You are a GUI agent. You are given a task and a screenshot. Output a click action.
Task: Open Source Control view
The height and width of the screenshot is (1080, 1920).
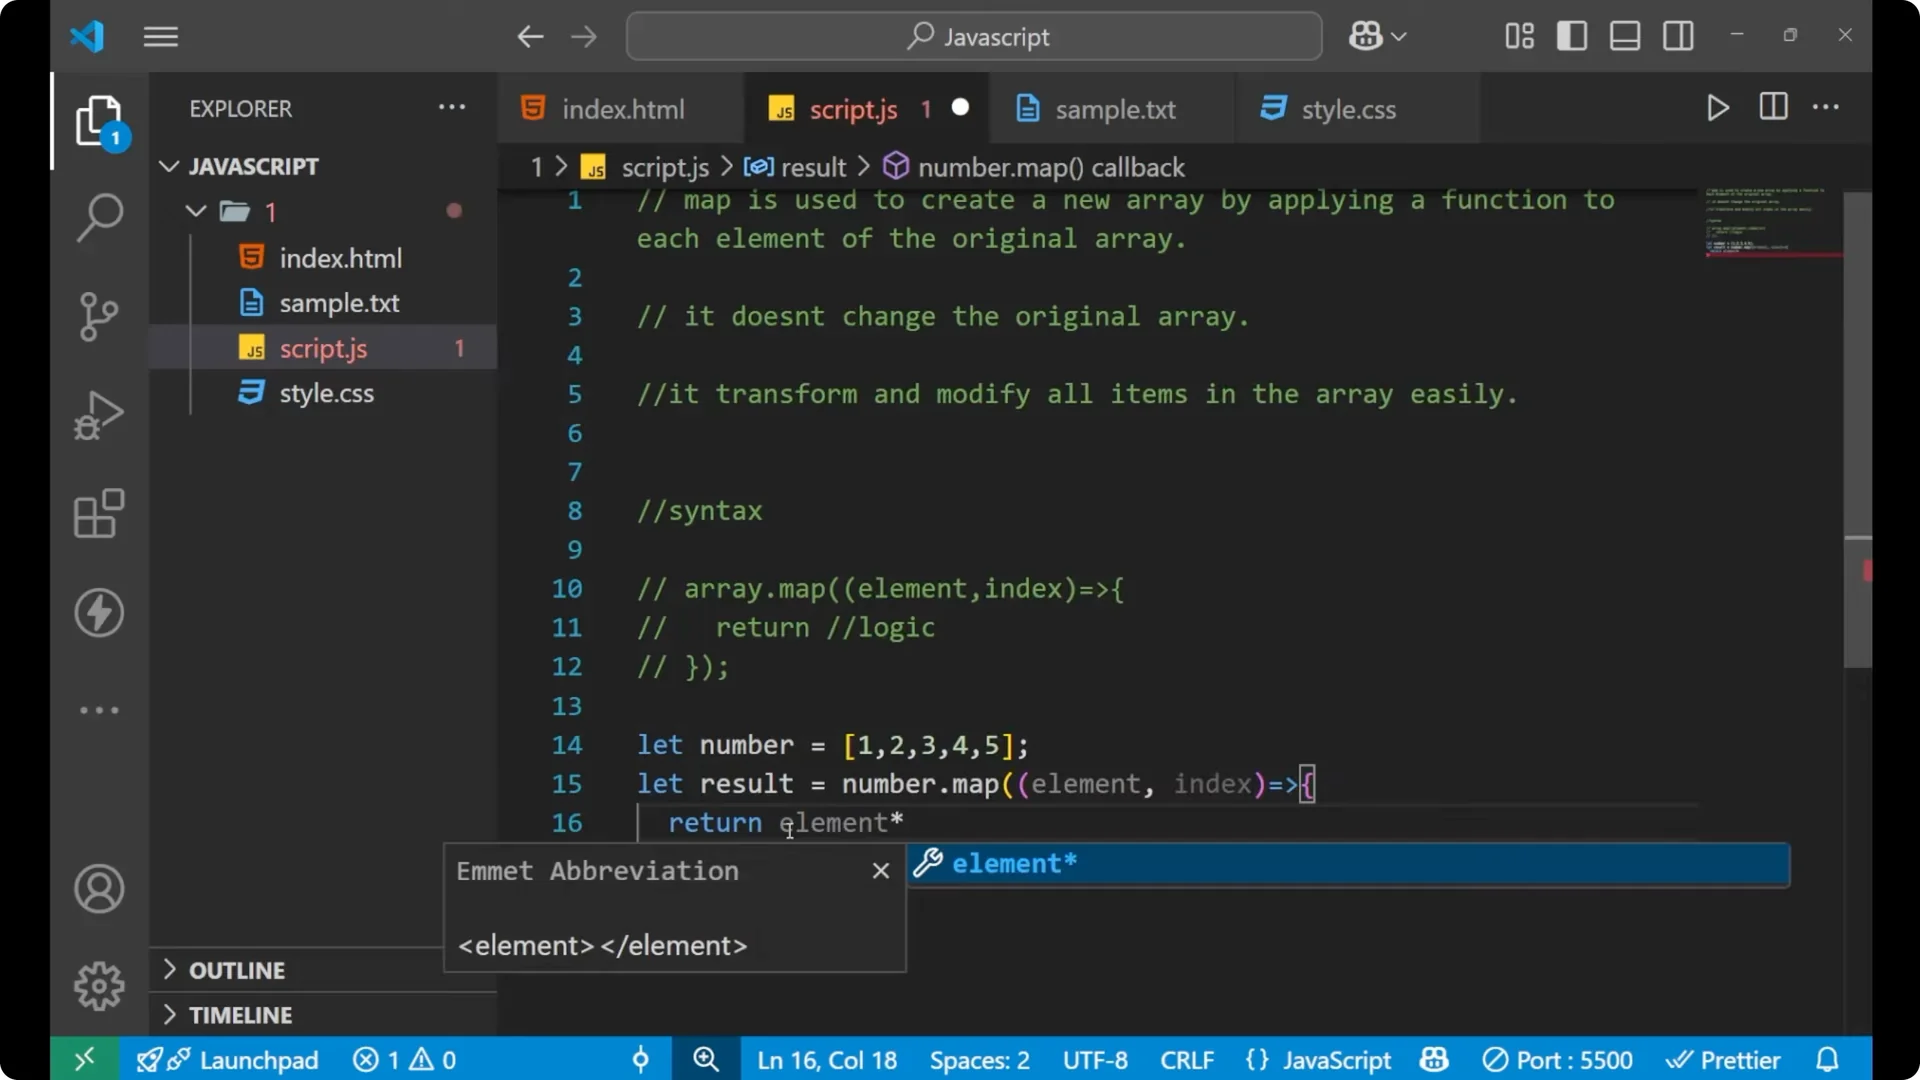[x=99, y=316]
